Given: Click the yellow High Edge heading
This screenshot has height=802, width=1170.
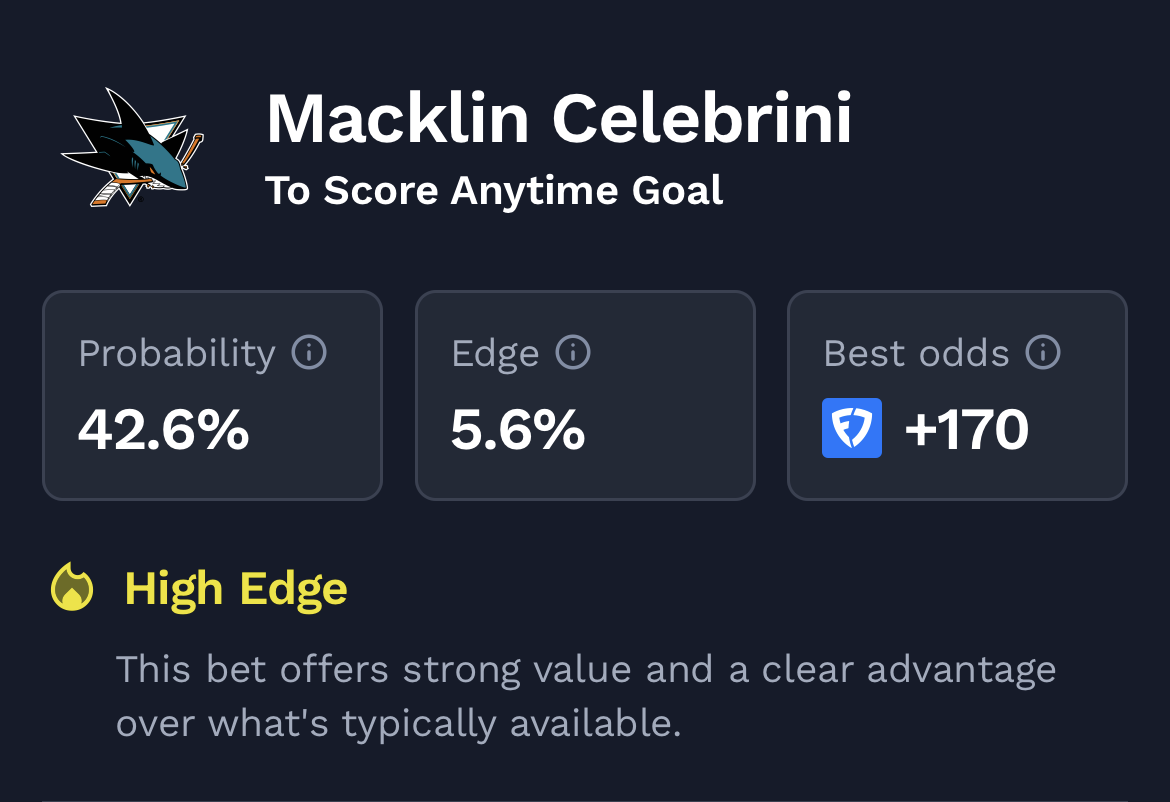Looking at the screenshot, I should click(236, 589).
